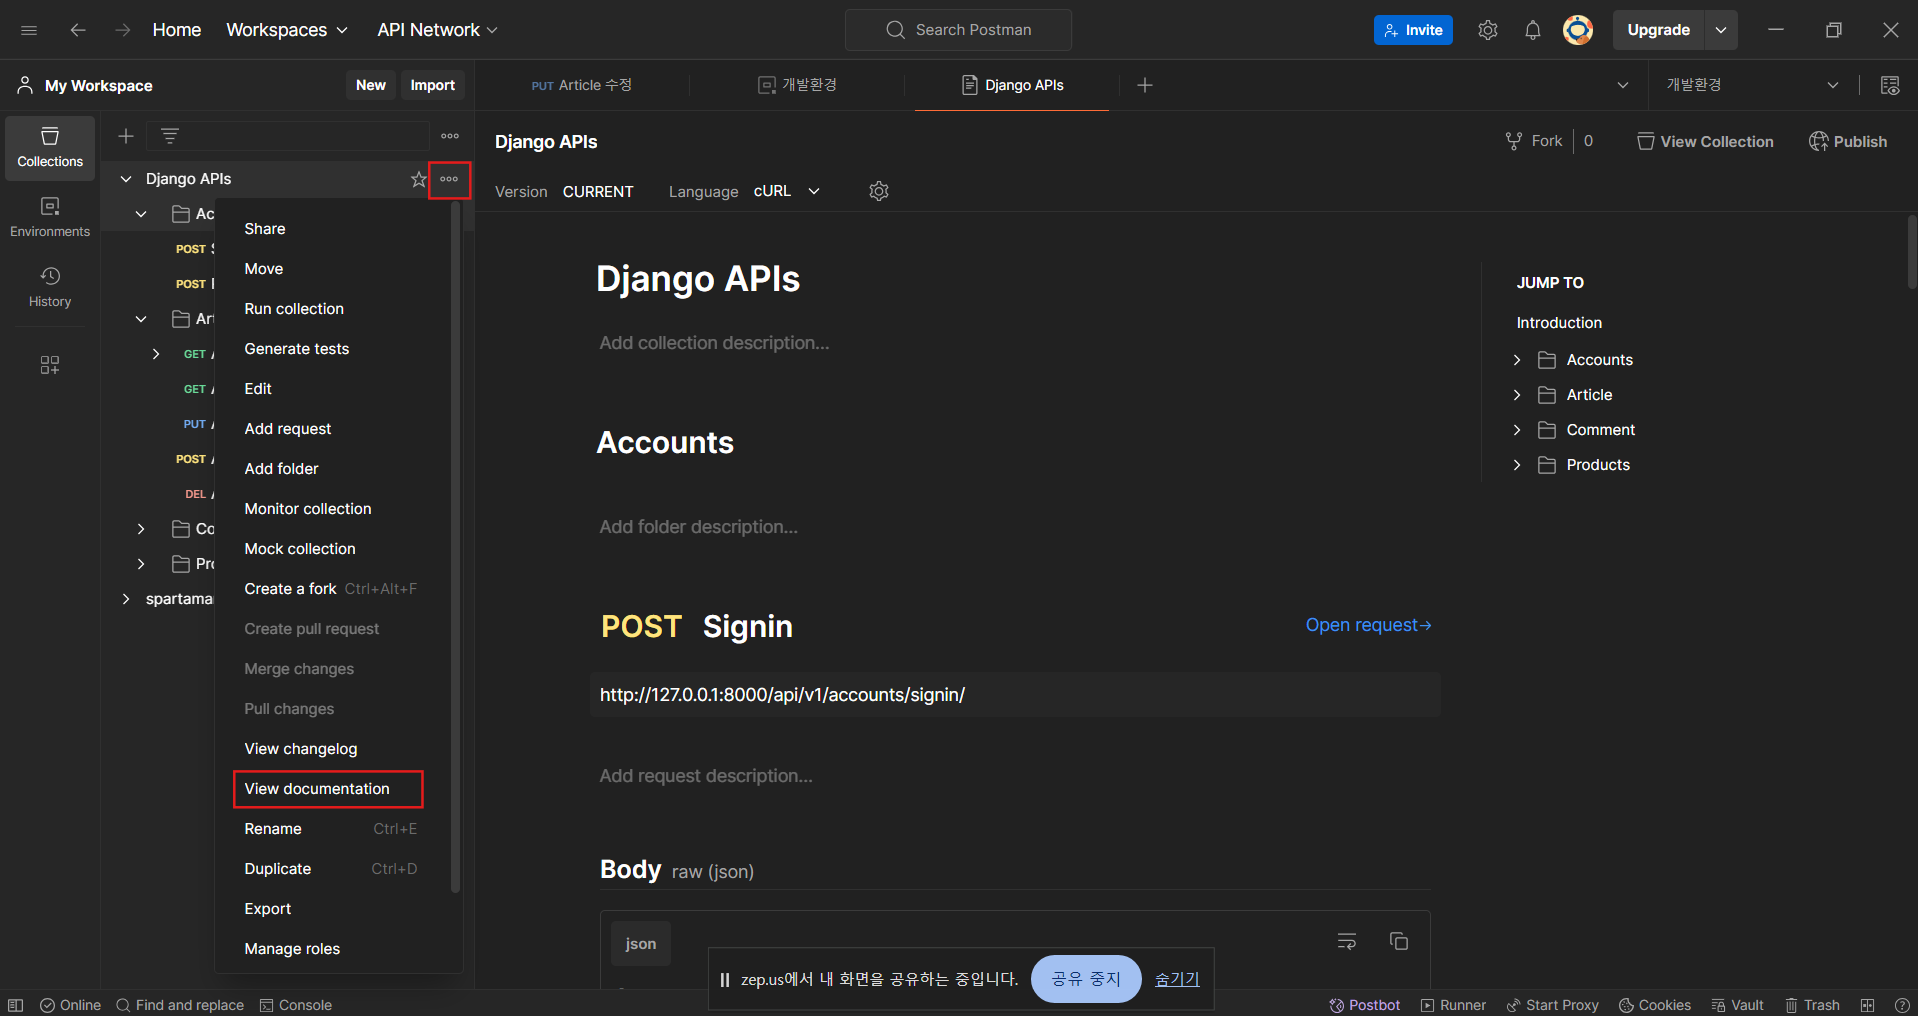
Task: Open Postbot in the status bar
Action: (x=1365, y=1005)
